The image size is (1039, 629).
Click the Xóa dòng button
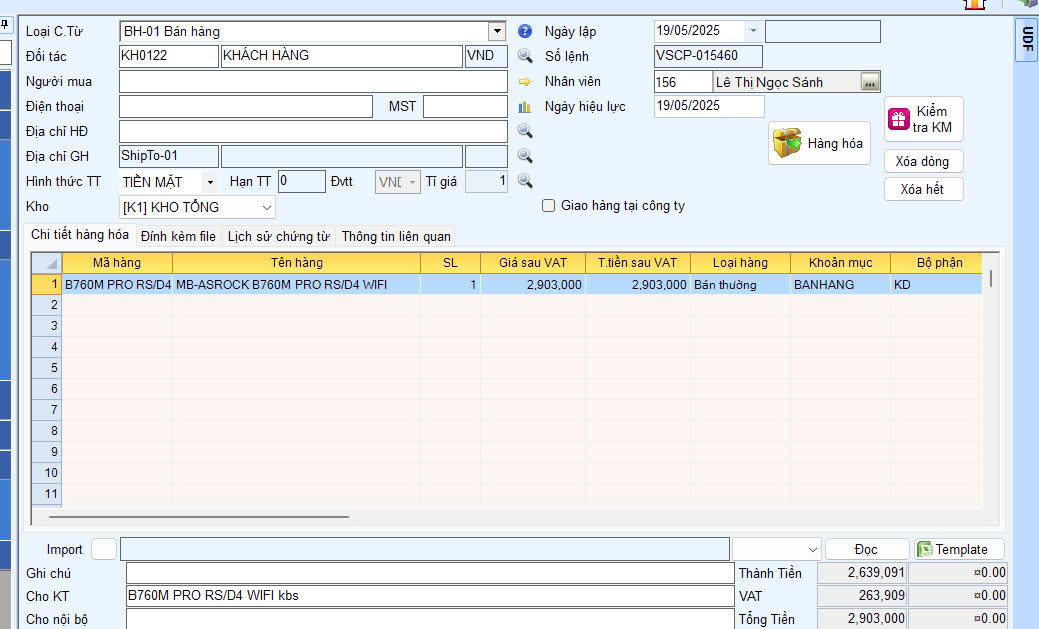pos(923,161)
